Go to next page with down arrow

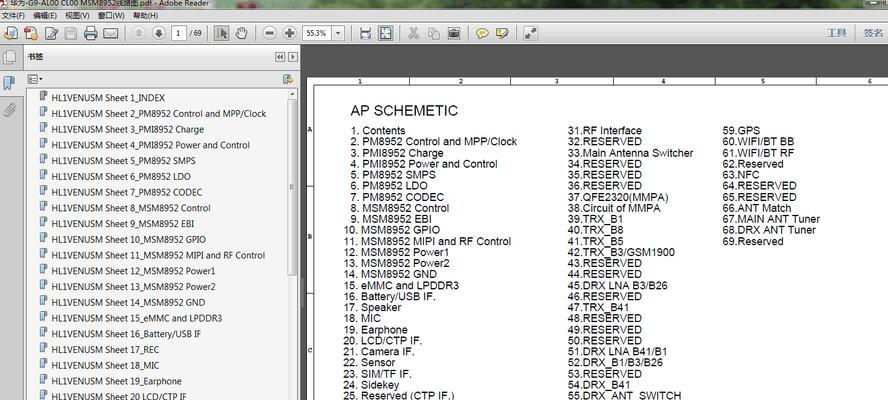click(159, 33)
